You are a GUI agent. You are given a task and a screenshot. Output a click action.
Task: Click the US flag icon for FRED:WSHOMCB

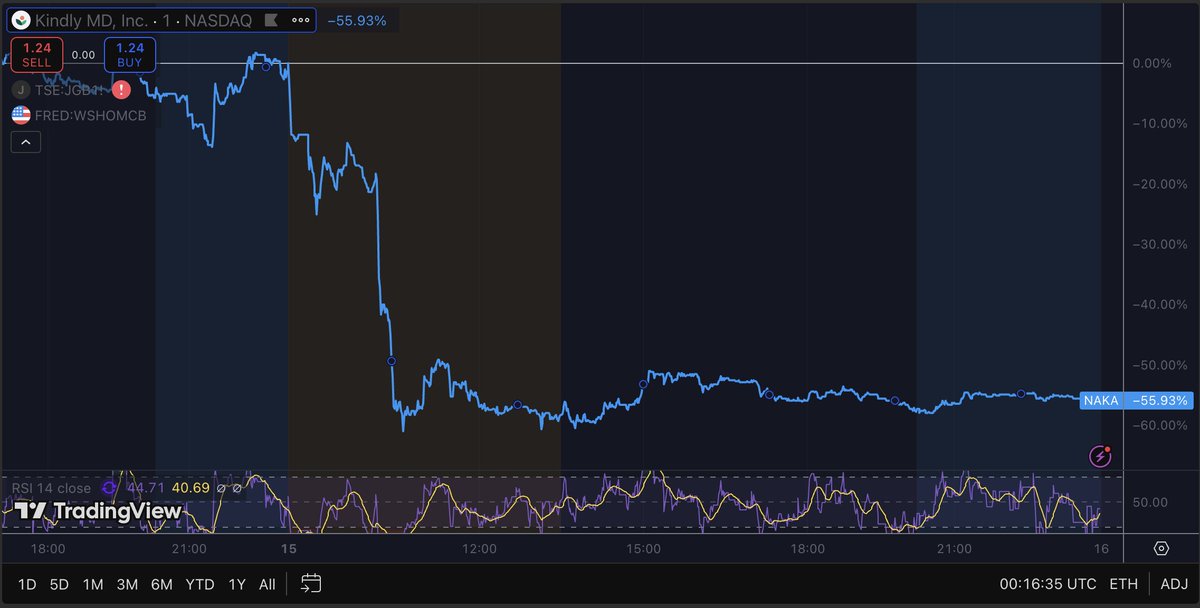tap(21, 115)
